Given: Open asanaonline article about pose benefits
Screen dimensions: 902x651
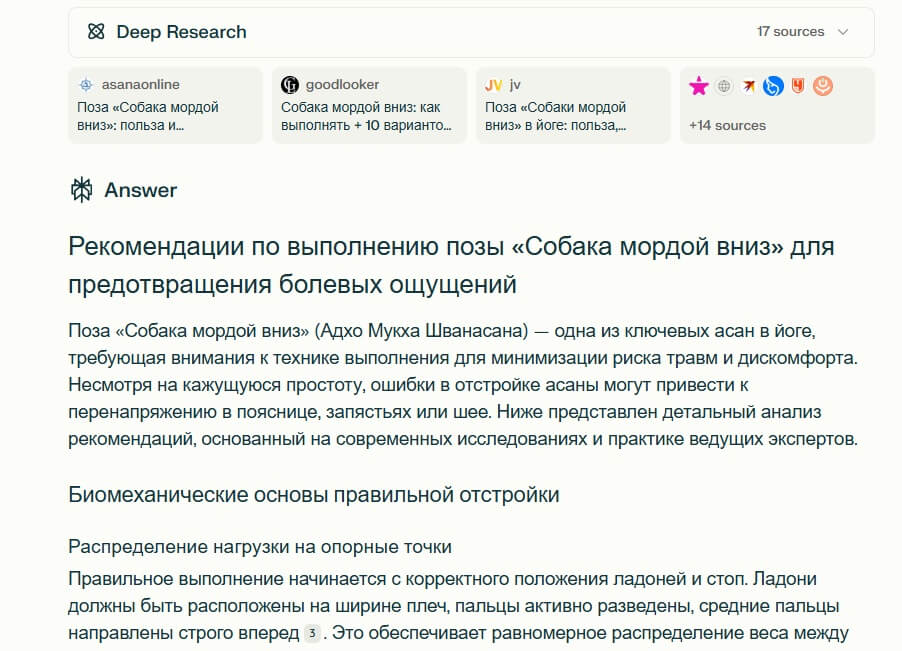Looking at the screenshot, I should click(148, 116).
